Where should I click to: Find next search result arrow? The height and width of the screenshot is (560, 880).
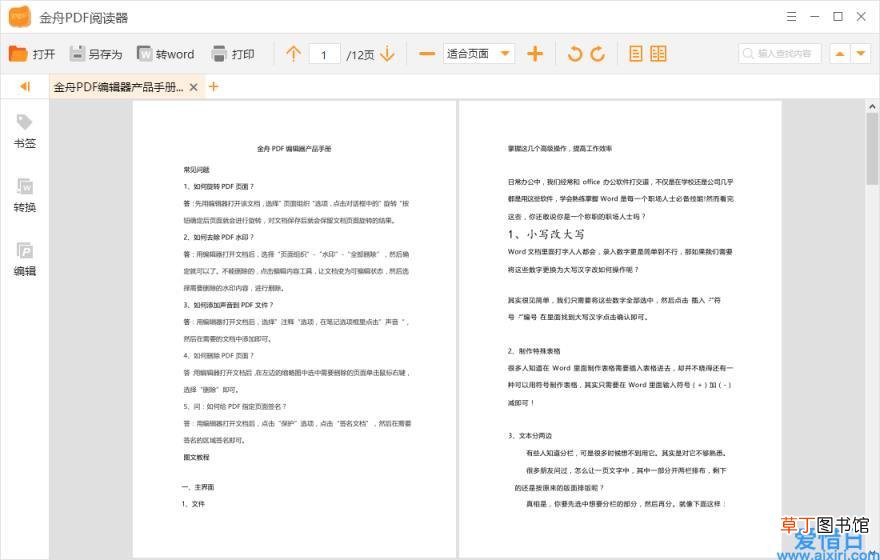point(860,53)
